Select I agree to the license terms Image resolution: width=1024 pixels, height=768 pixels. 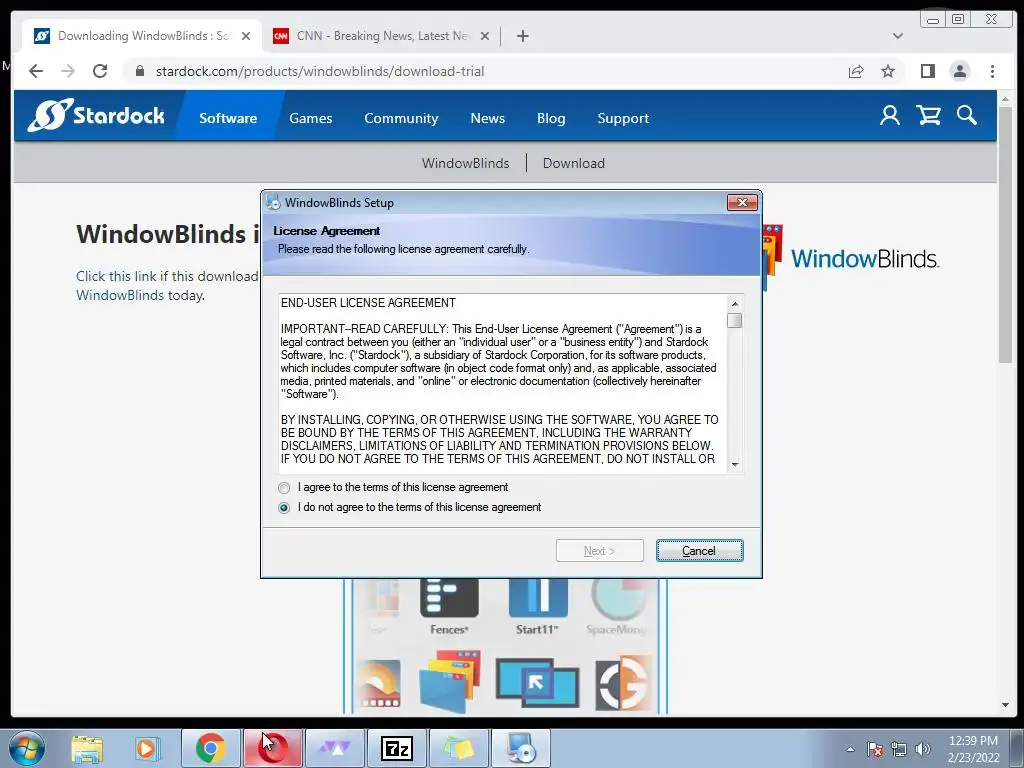(x=283, y=488)
